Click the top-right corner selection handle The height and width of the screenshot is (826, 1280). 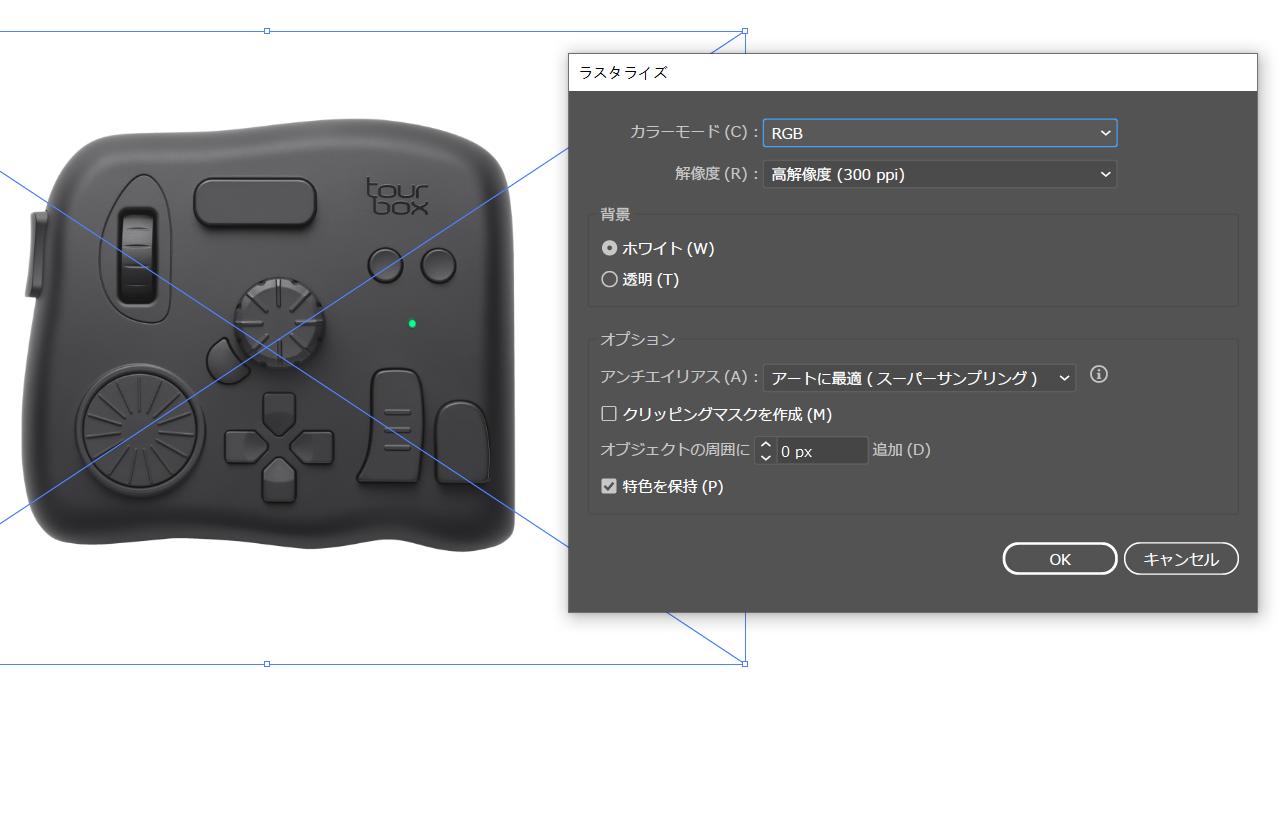745,31
